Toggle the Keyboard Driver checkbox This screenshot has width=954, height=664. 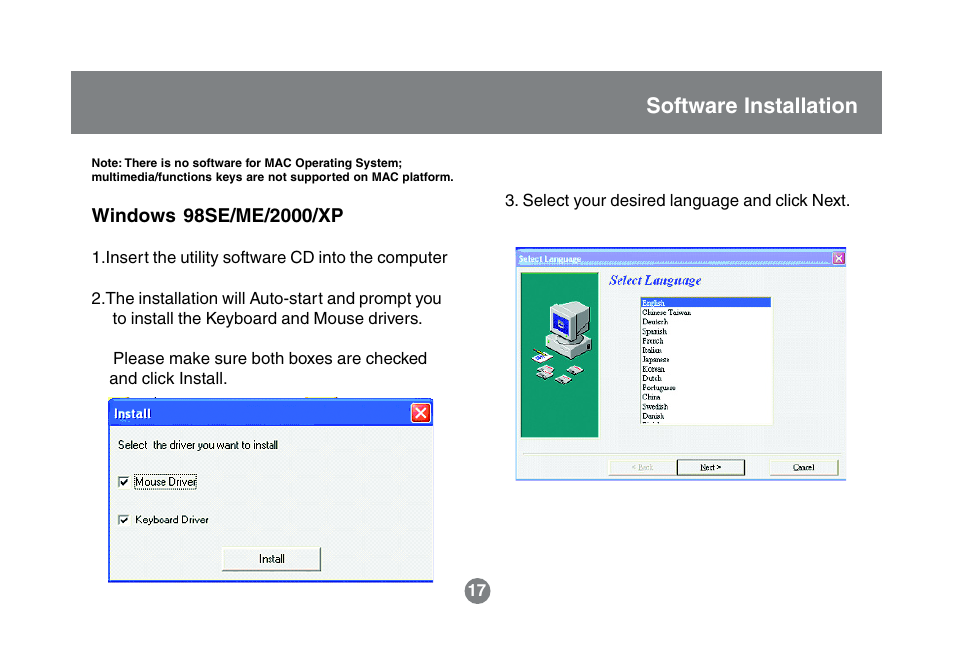(x=124, y=520)
